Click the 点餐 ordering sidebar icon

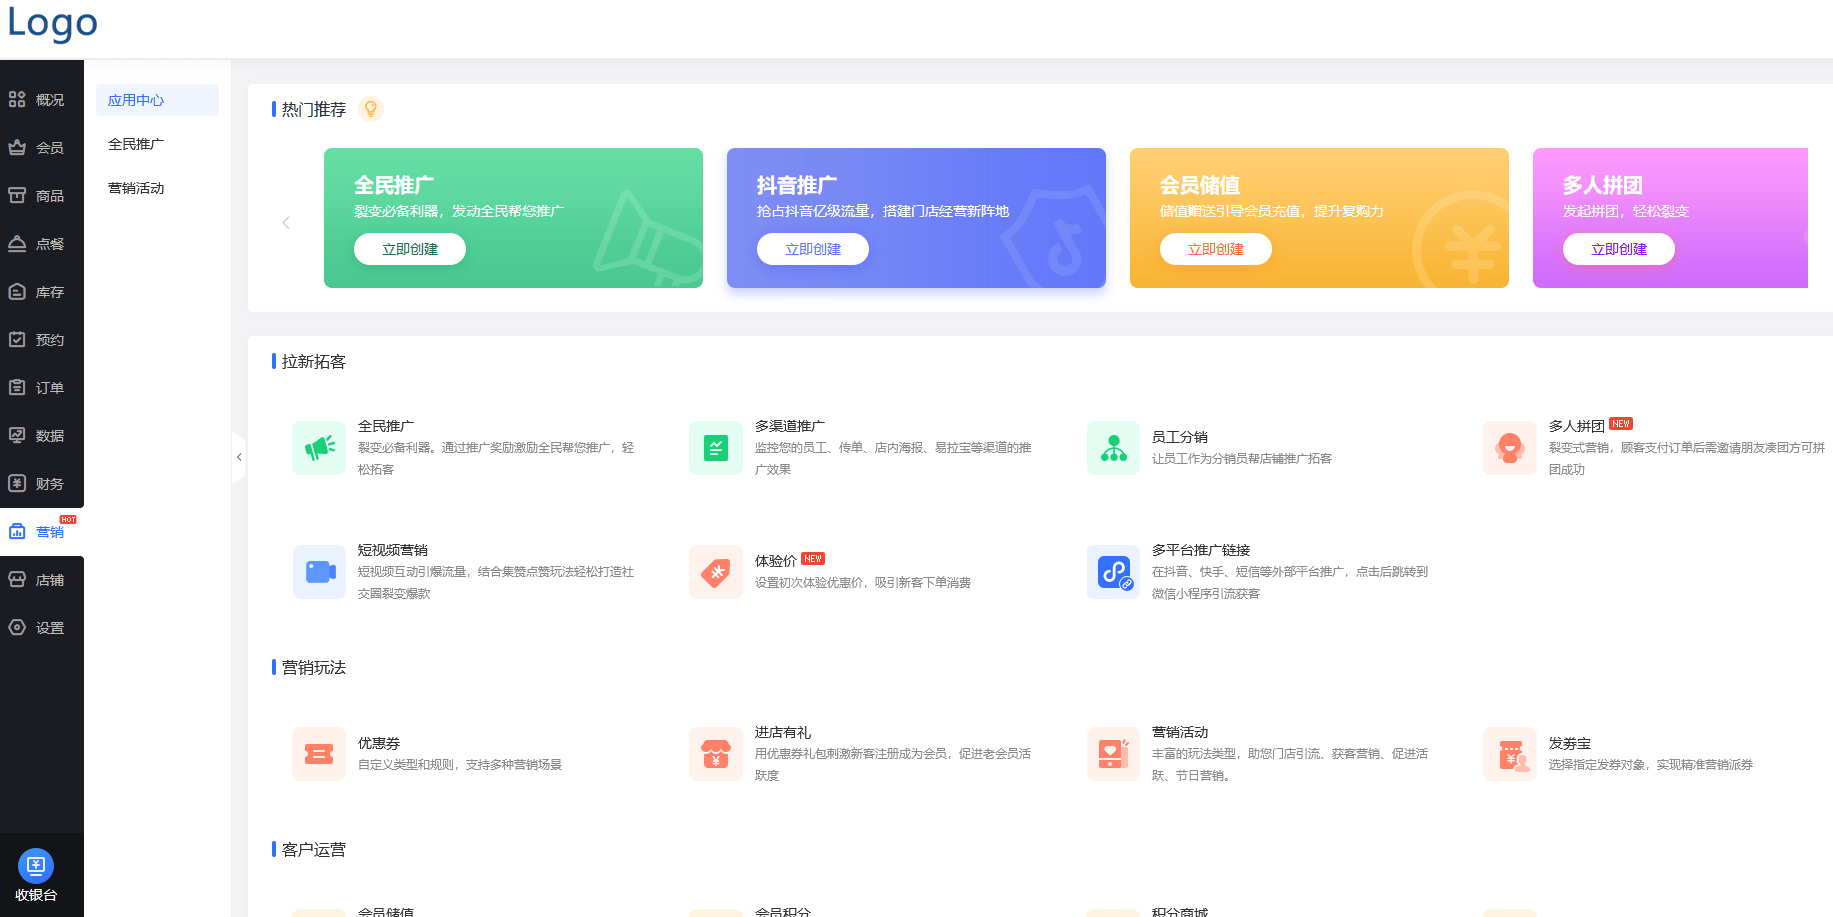(42, 243)
